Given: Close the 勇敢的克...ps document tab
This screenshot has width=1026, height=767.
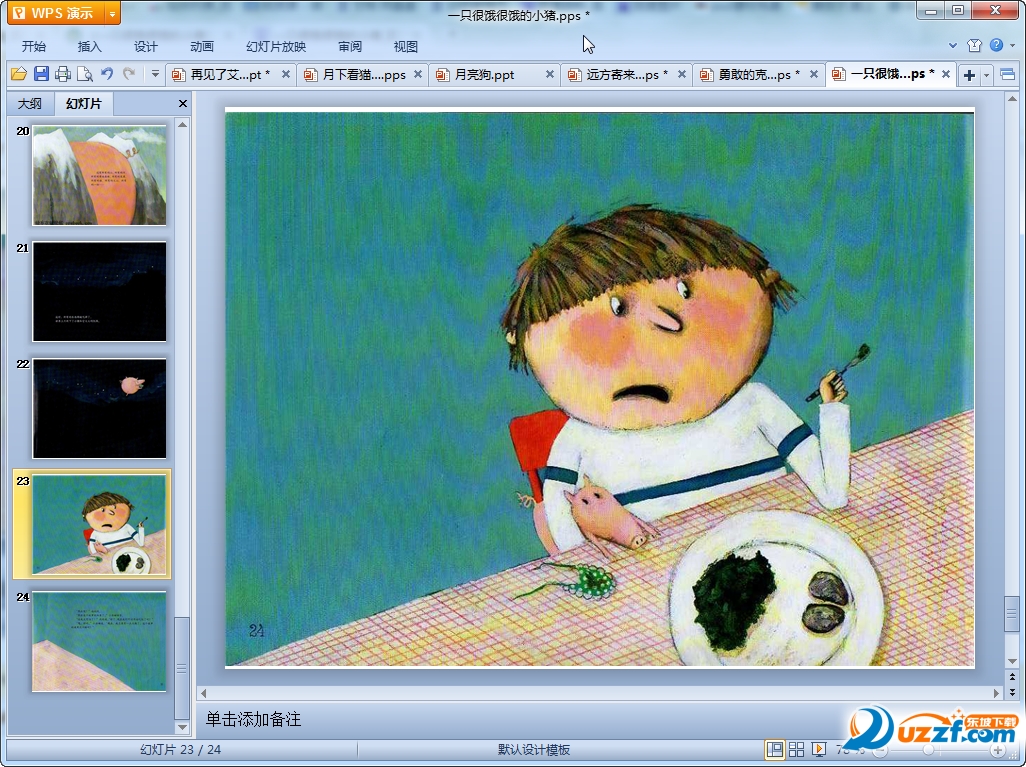Looking at the screenshot, I should 814,75.
